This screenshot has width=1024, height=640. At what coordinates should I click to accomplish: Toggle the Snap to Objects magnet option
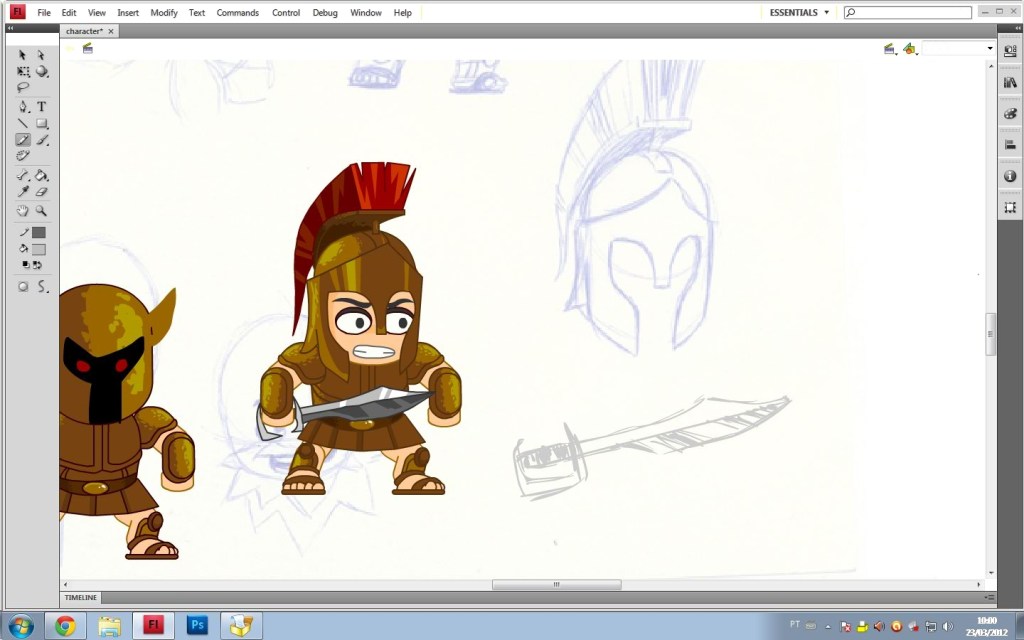click(23, 287)
